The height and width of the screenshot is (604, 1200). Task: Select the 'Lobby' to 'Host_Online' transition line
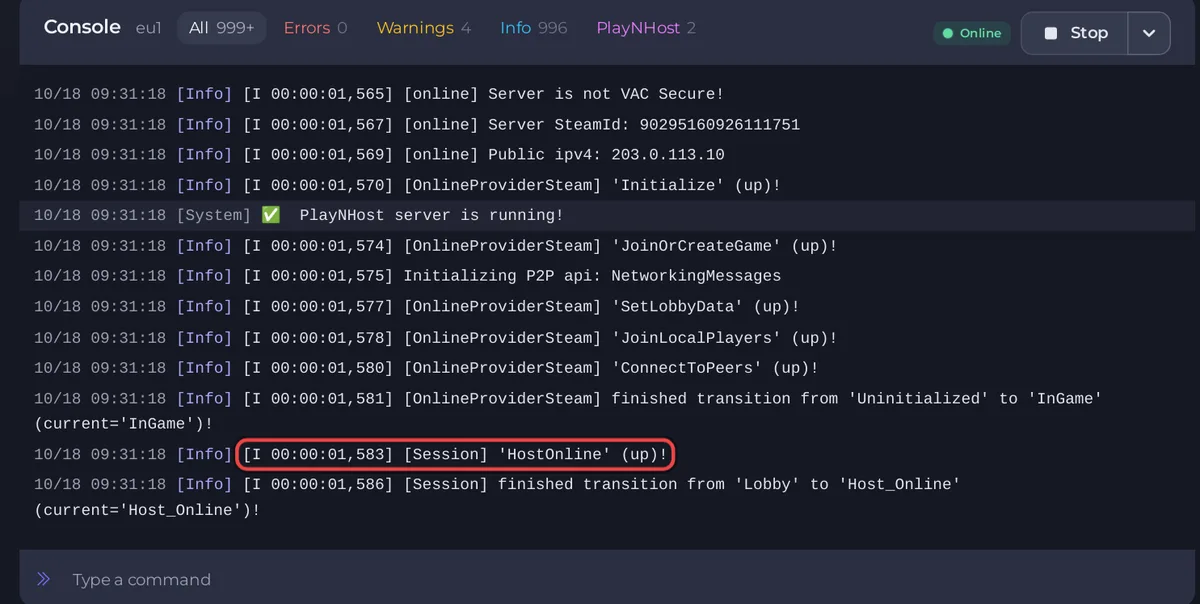[x=497, y=497]
